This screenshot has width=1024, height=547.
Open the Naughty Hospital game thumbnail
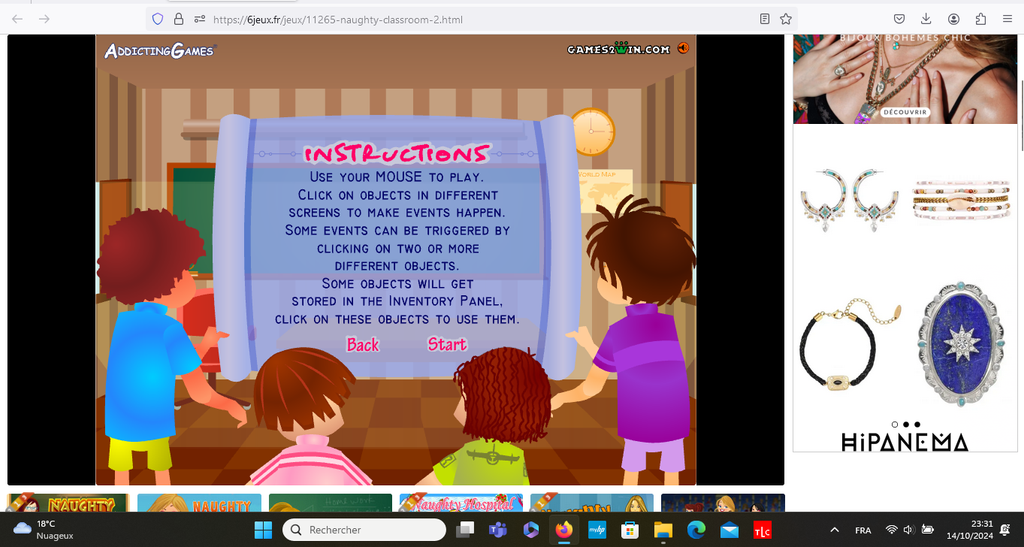tap(461, 503)
